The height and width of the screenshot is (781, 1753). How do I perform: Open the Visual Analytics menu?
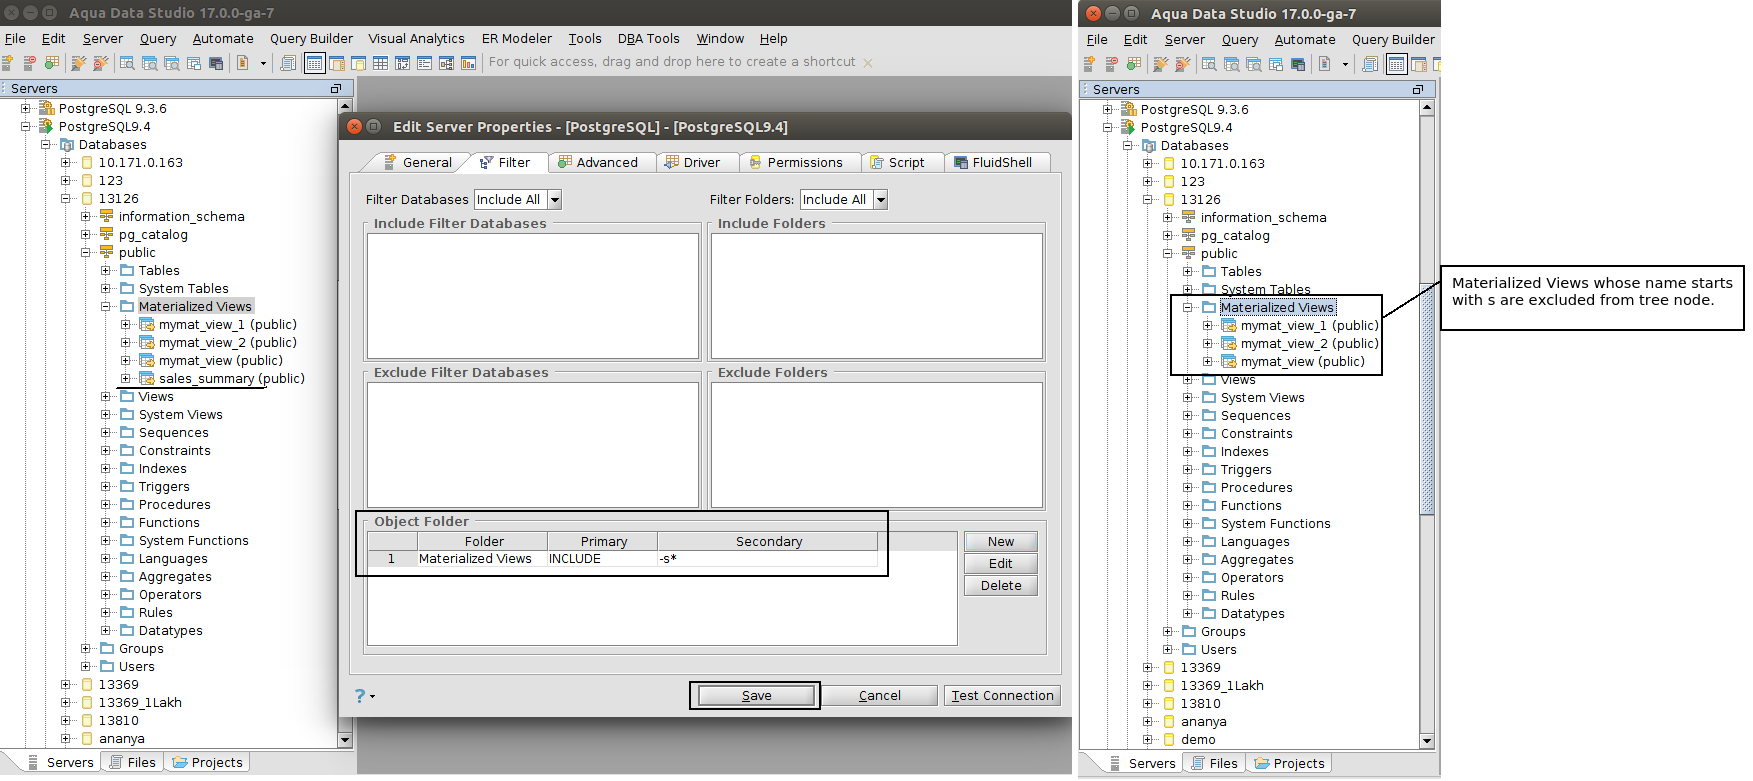pyautogui.click(x=416, y=39)
